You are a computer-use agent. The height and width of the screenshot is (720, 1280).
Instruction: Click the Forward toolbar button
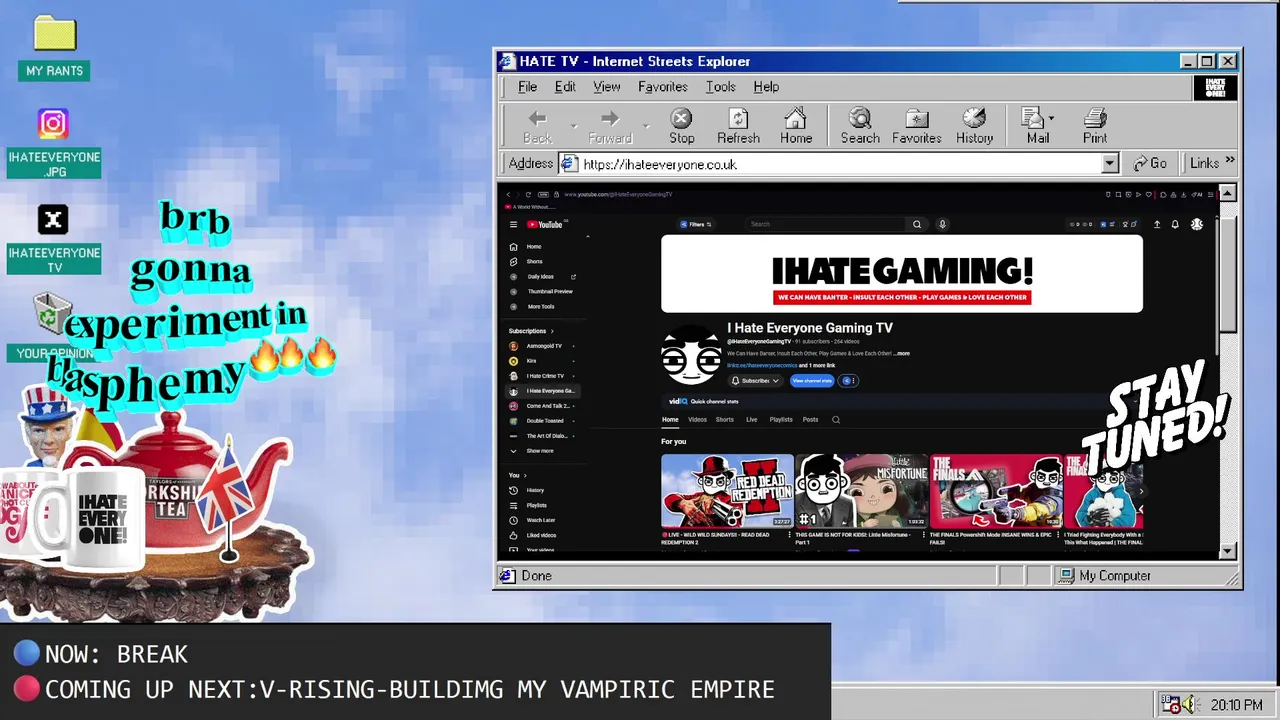click(x=610, y=126)
